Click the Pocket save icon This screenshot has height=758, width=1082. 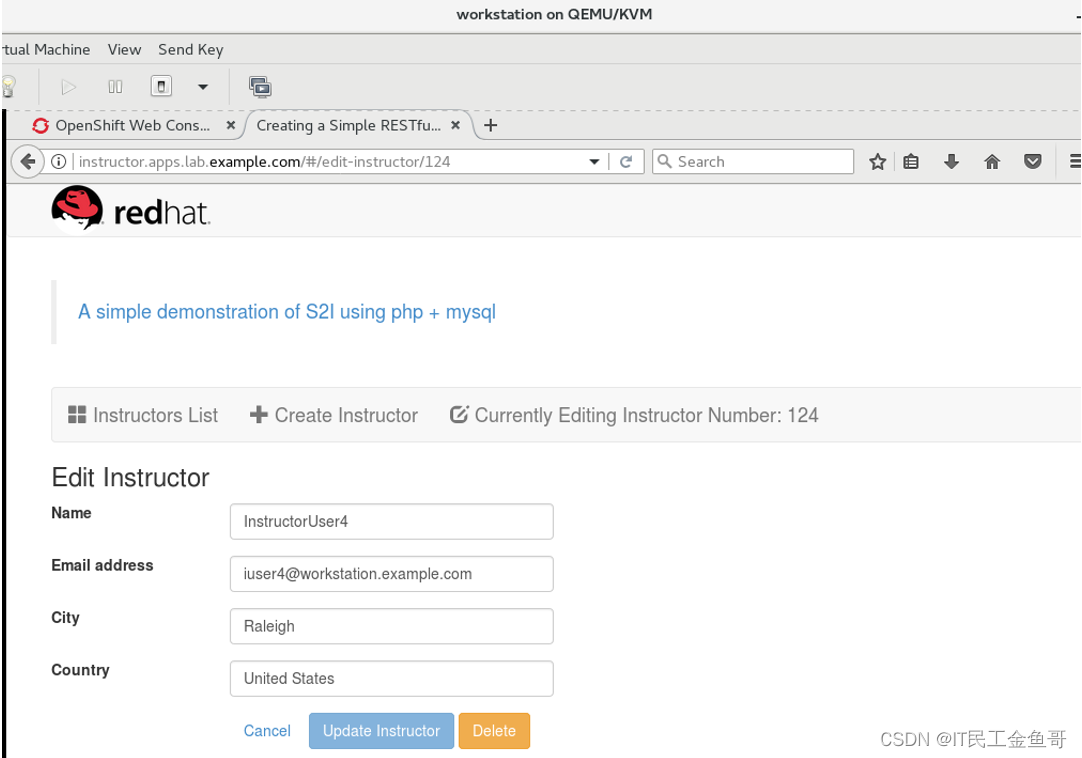[x=1032, y=162]
